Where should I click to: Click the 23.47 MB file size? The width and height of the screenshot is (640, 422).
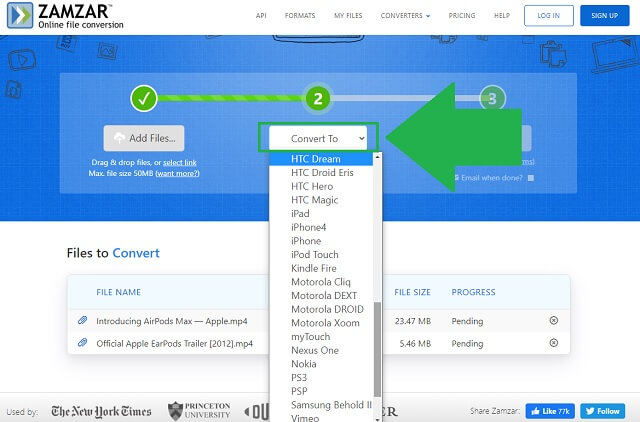413,321
